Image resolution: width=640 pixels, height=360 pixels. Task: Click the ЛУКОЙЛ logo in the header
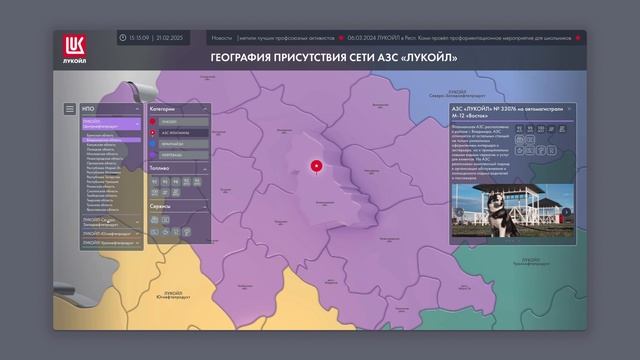[74, 49]
